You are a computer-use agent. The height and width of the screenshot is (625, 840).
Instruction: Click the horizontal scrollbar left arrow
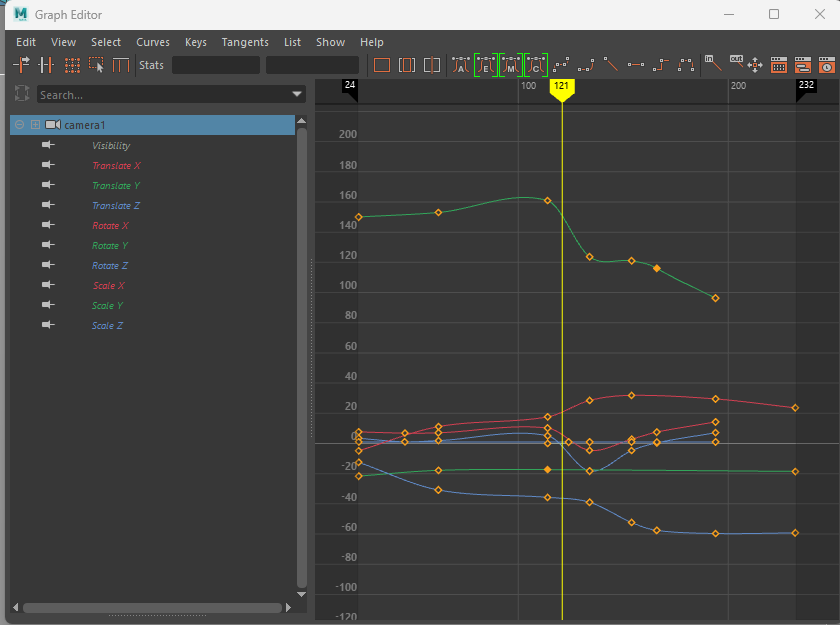pos(16,607)
